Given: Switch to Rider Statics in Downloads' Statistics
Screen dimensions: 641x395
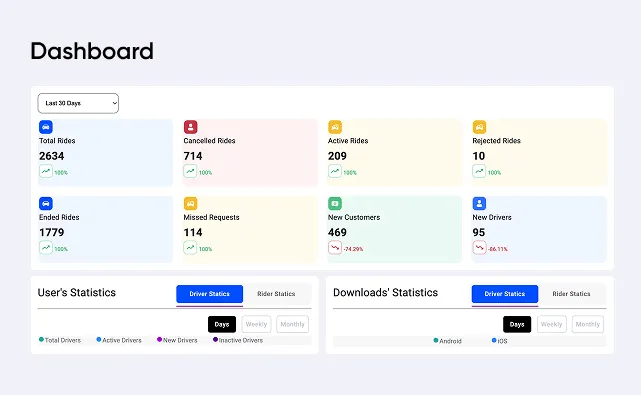Looking at the screenshot, I should pyautogui.click(x=571, y=294).
